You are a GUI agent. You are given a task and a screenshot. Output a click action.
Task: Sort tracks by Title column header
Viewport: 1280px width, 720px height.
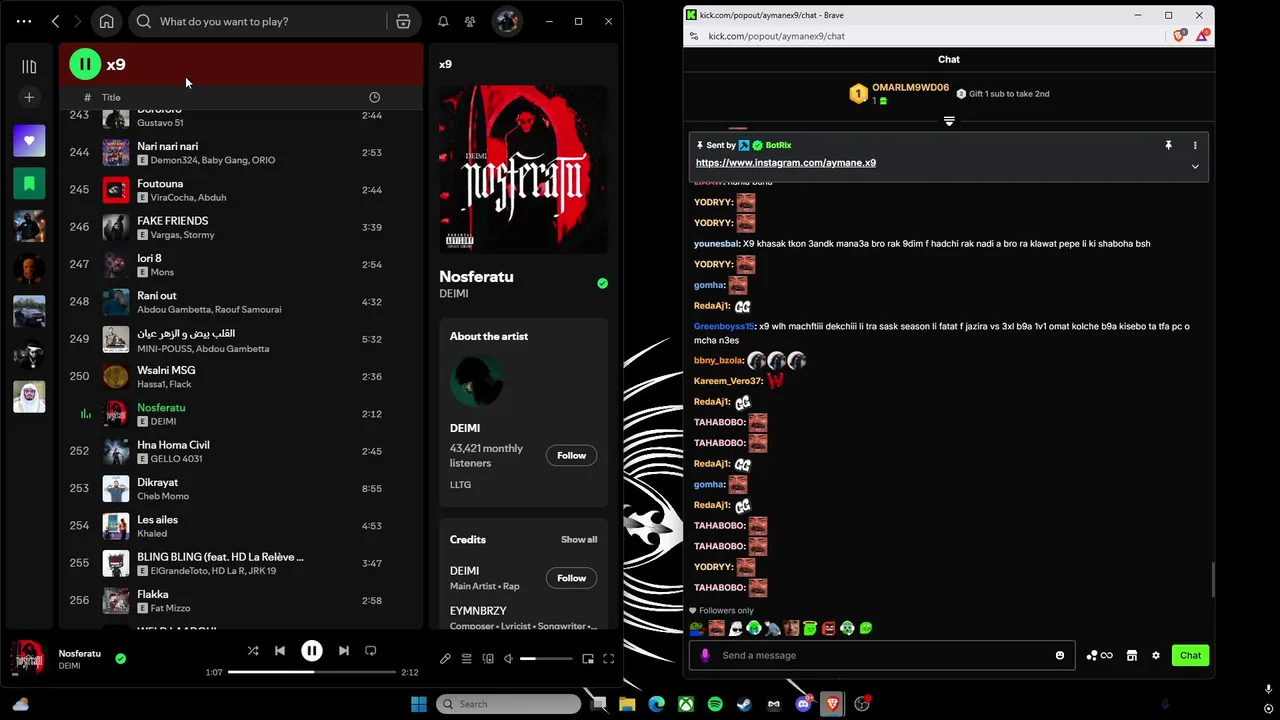(x=111, y=97)
